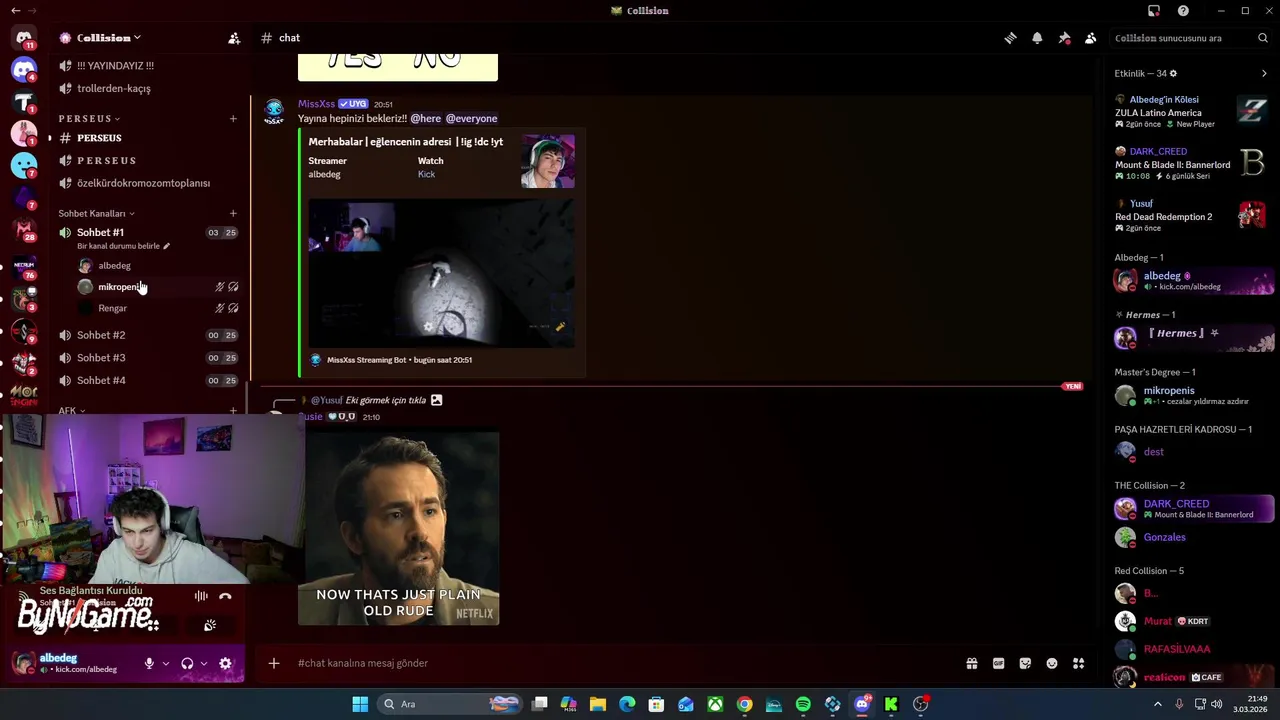
Task: Collapse the PERSEUS category
Action: (x=89, y=119)
